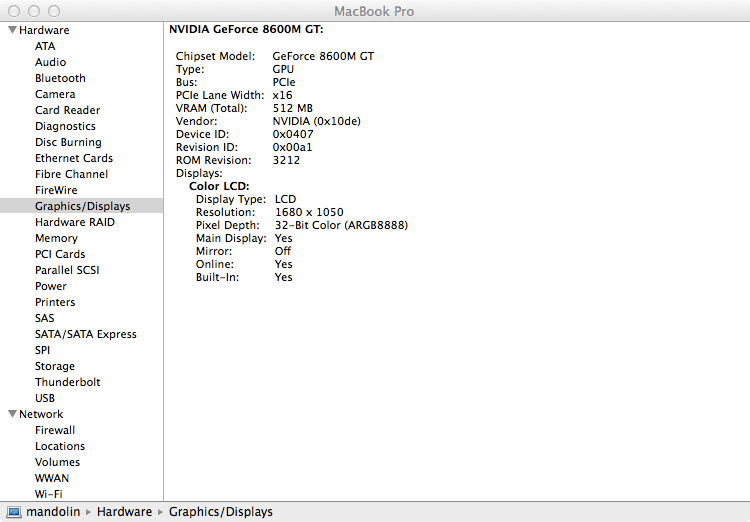Select Parallel SCSI entry

[67, 270]
